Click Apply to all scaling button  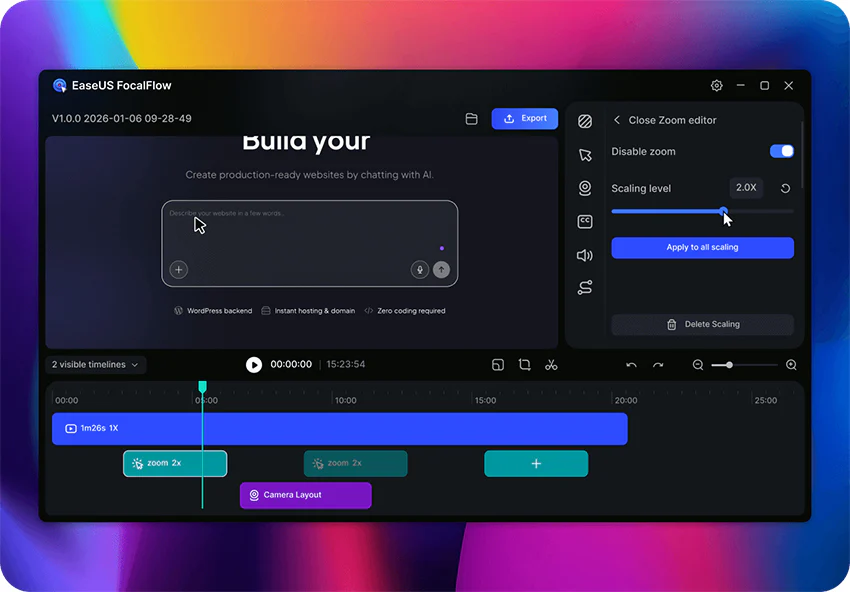tap(703, 247)
